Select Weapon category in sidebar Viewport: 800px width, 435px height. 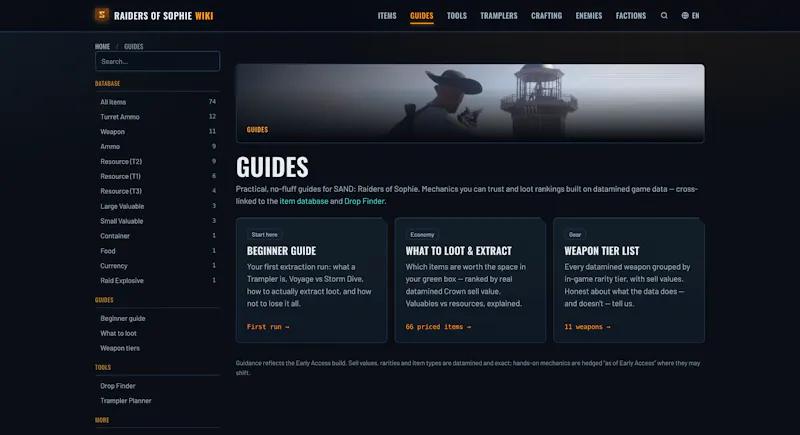(158, 132)
